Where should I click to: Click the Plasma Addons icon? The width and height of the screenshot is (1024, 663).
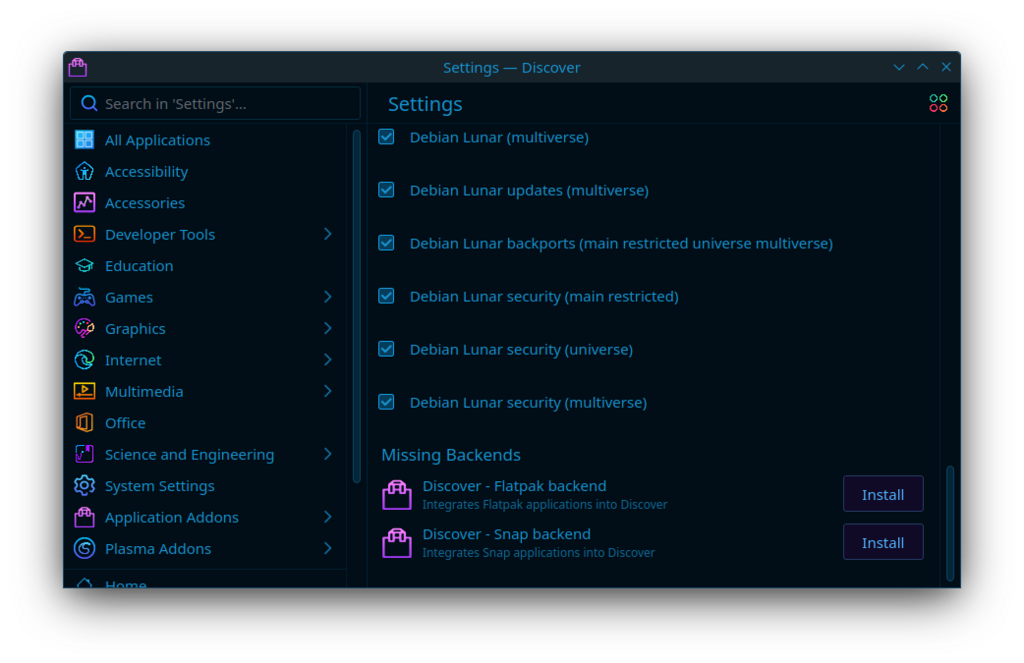pyautogui.click(x=85, y=549)
